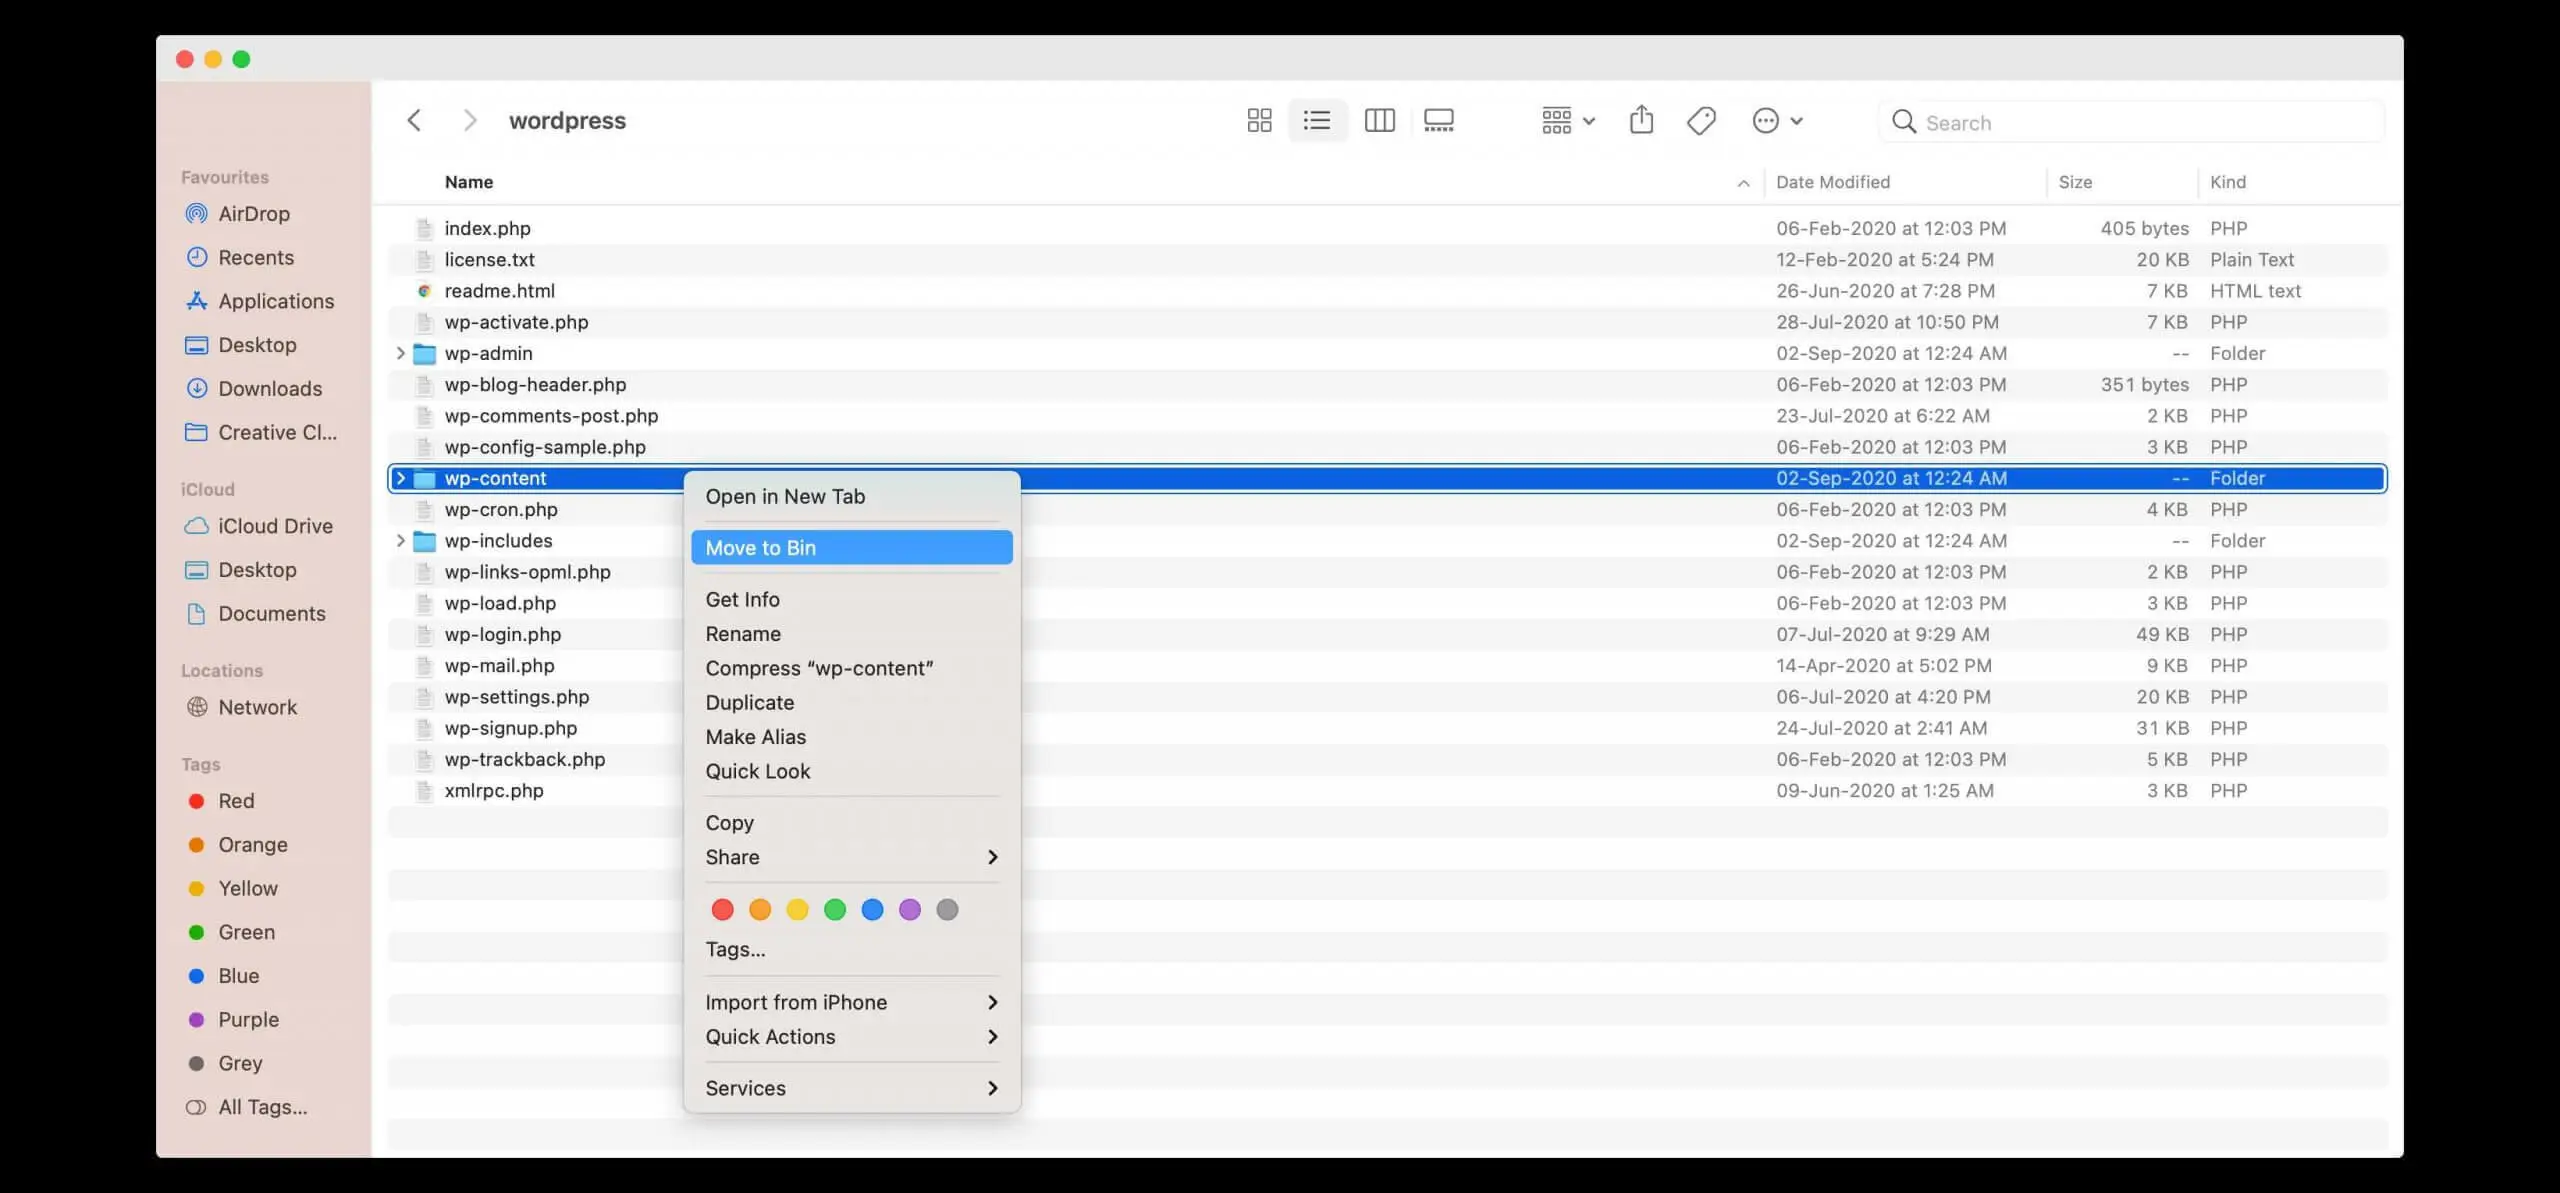Image resolution: width=2560 pixels, height=1193 pixels.
Task: Expand the wp-includes folder disclosure triangle
Action: (400, 541)
